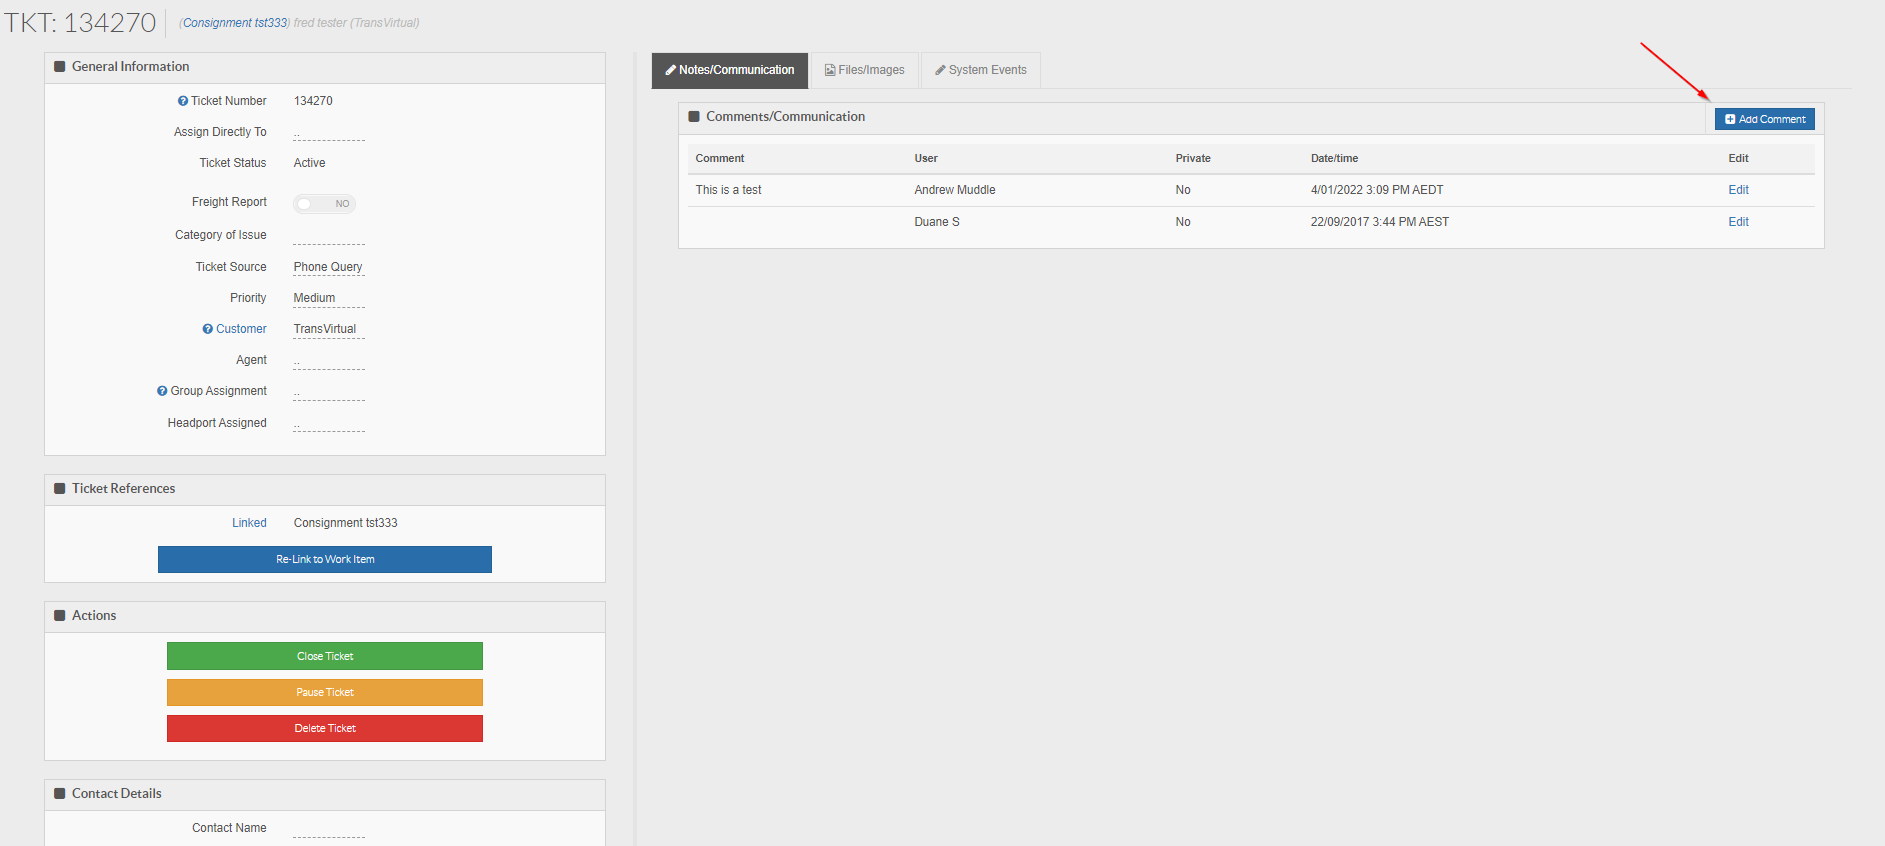
Task: Click the red Delete Ticket button
Action: 325,728
